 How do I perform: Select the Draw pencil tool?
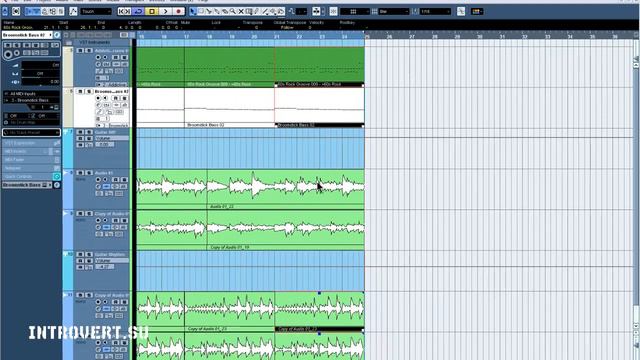[x=257, y=11]
